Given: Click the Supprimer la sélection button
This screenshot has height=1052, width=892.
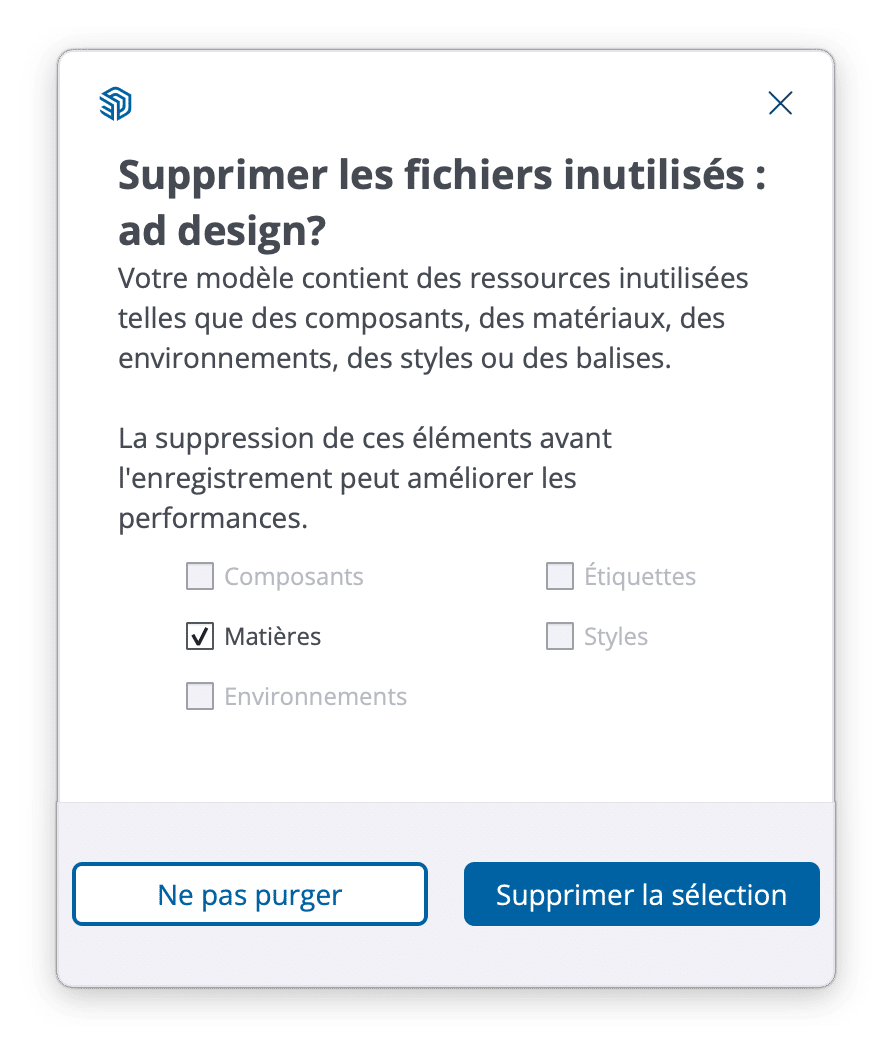Looking at the screenshot, I should click(x=641, y=894).
